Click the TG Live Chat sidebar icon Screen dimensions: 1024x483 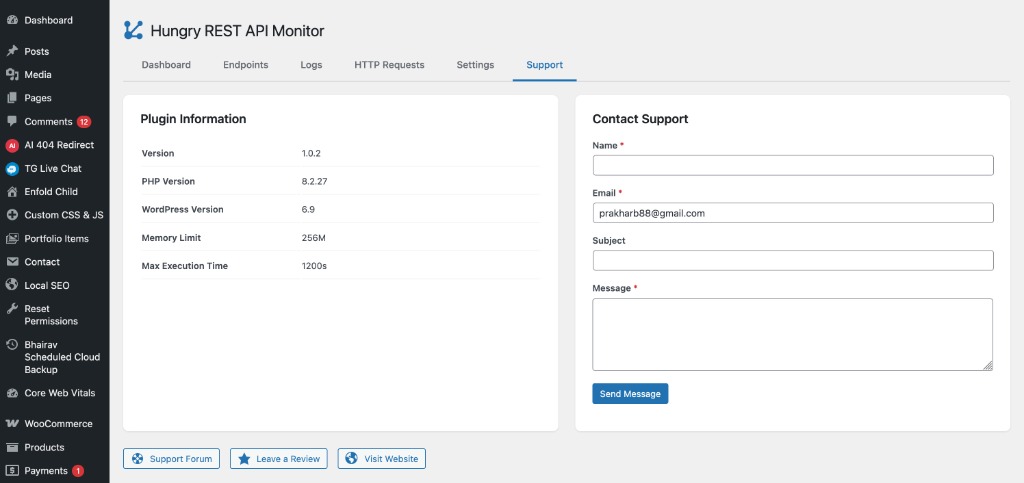12,169
